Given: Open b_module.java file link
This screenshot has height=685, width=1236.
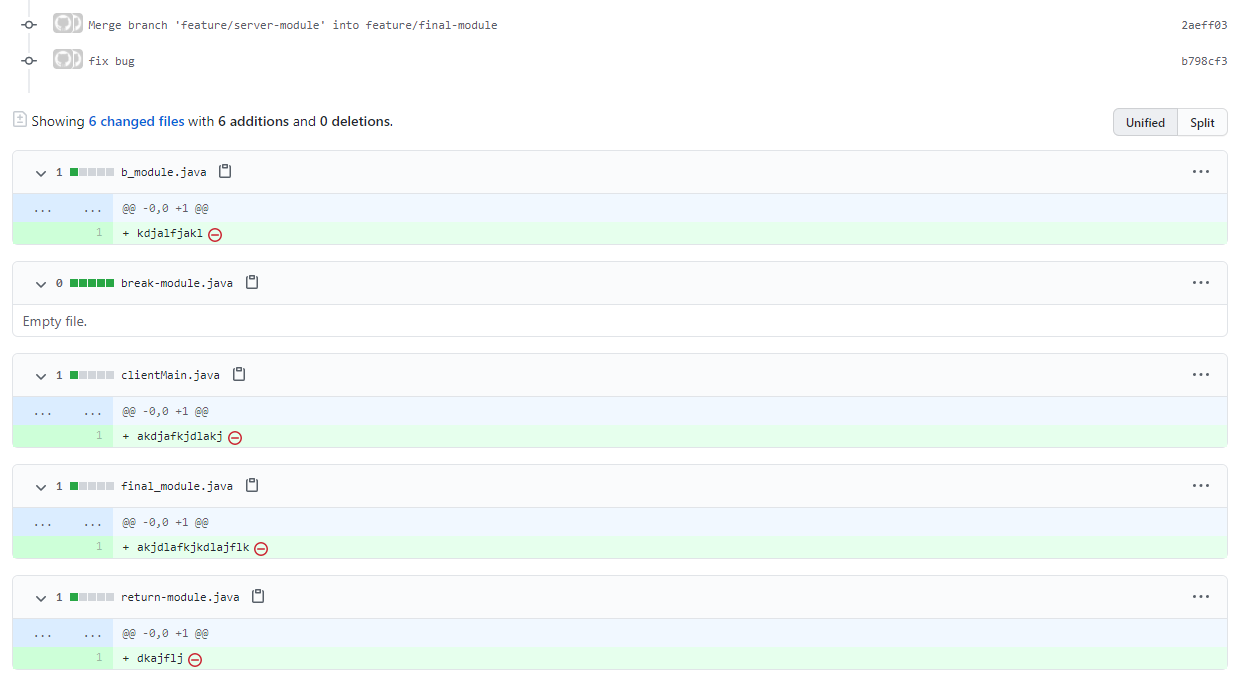Looking at the screenshot, I should (164, 172).
